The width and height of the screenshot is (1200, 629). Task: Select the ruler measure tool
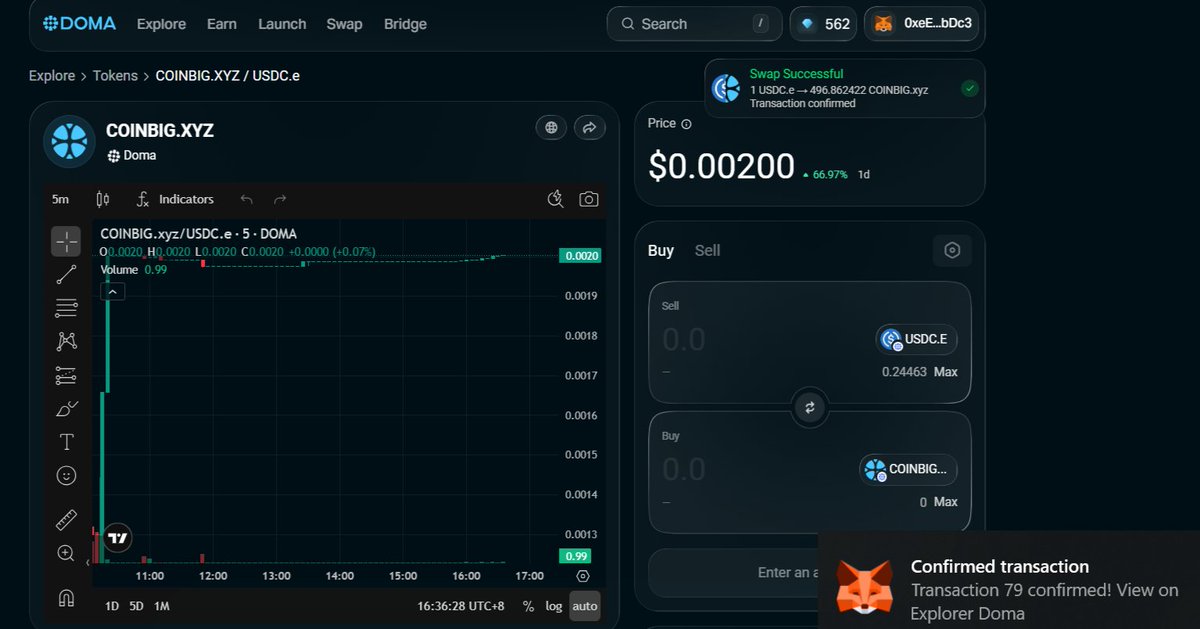click(66, 520)
